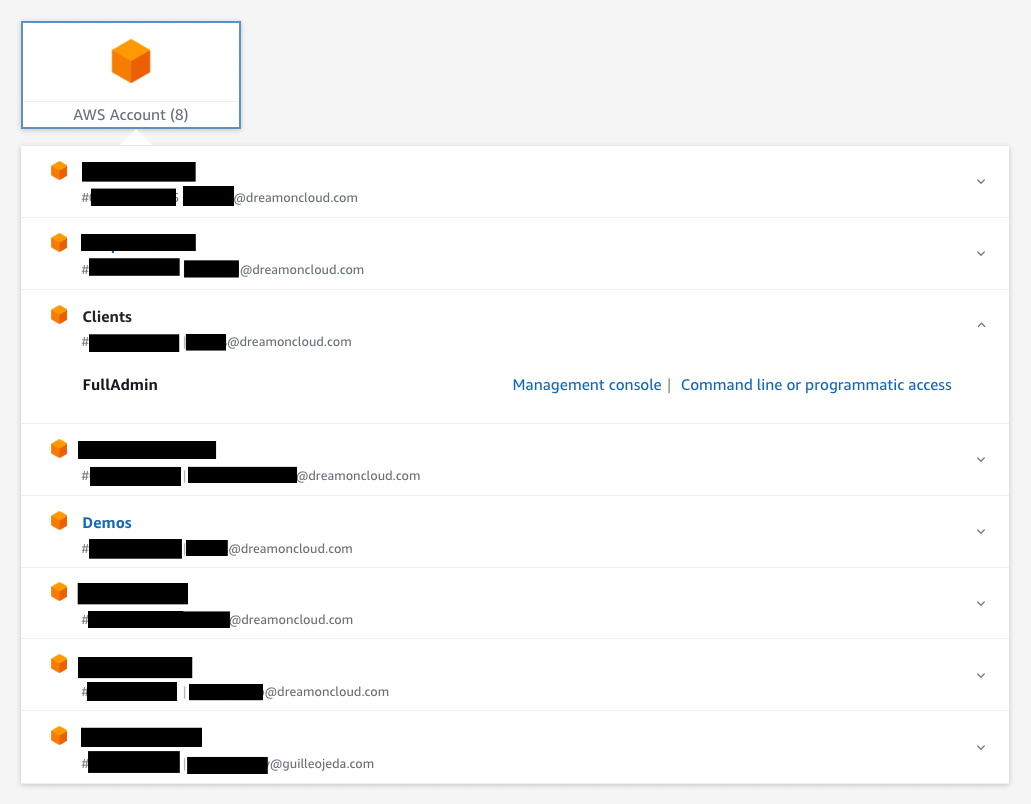Open Command line or programmatic access
1031x804 pixels.
click(x=816, y=385)
